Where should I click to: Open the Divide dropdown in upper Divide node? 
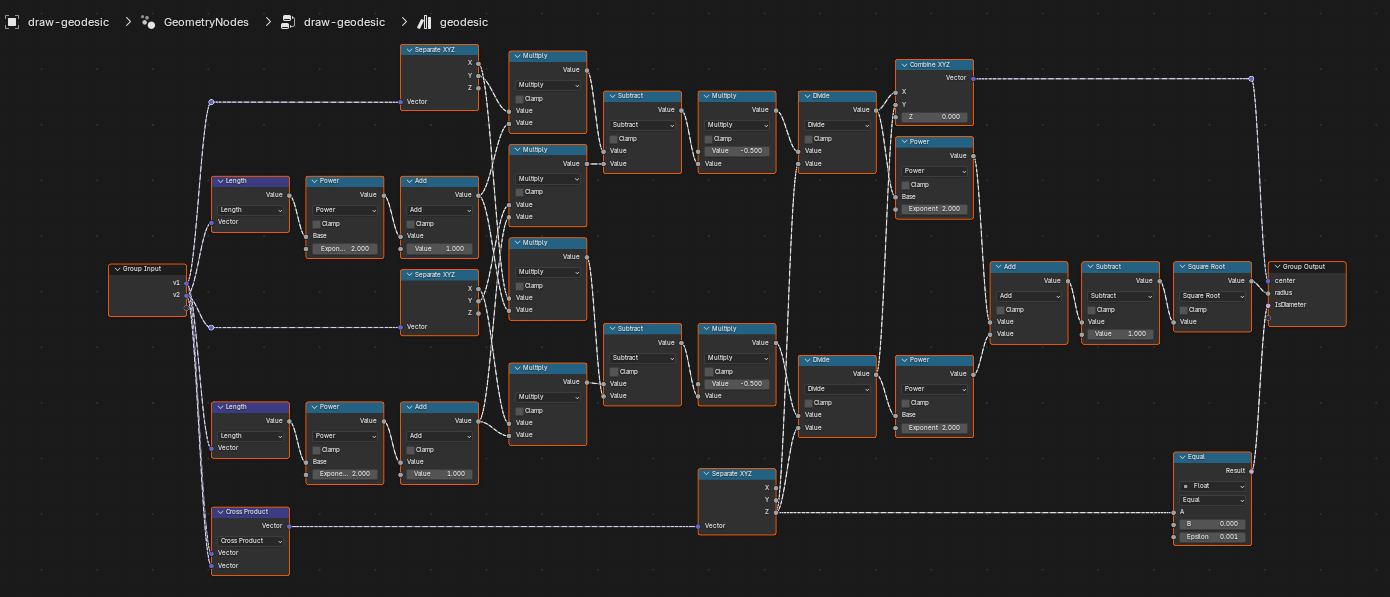coord(837,125)
